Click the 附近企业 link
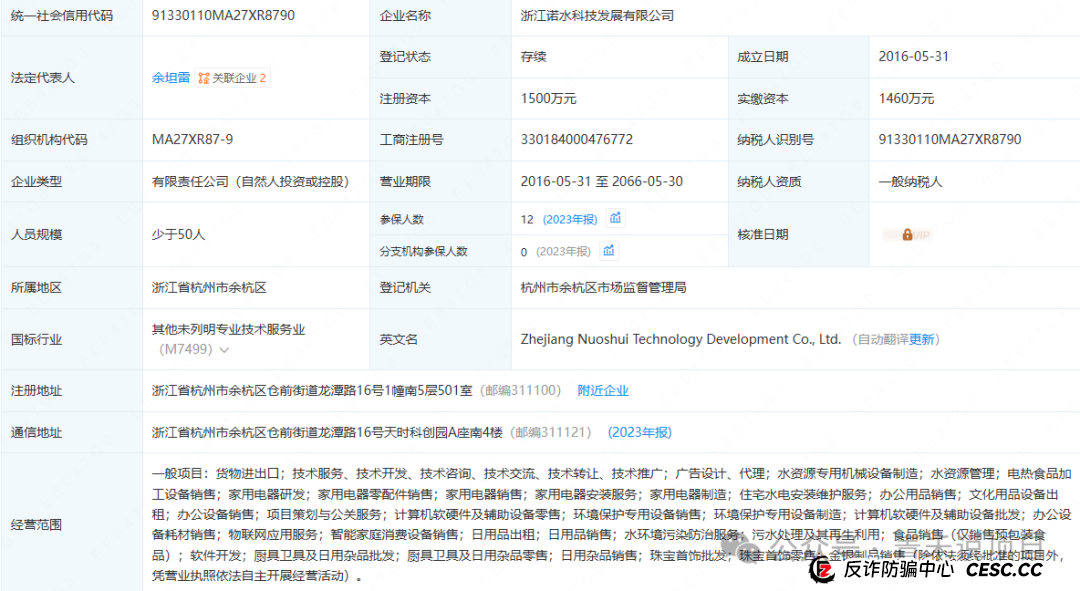Screen dimensions: 1080x591 (x=603, y=391)
